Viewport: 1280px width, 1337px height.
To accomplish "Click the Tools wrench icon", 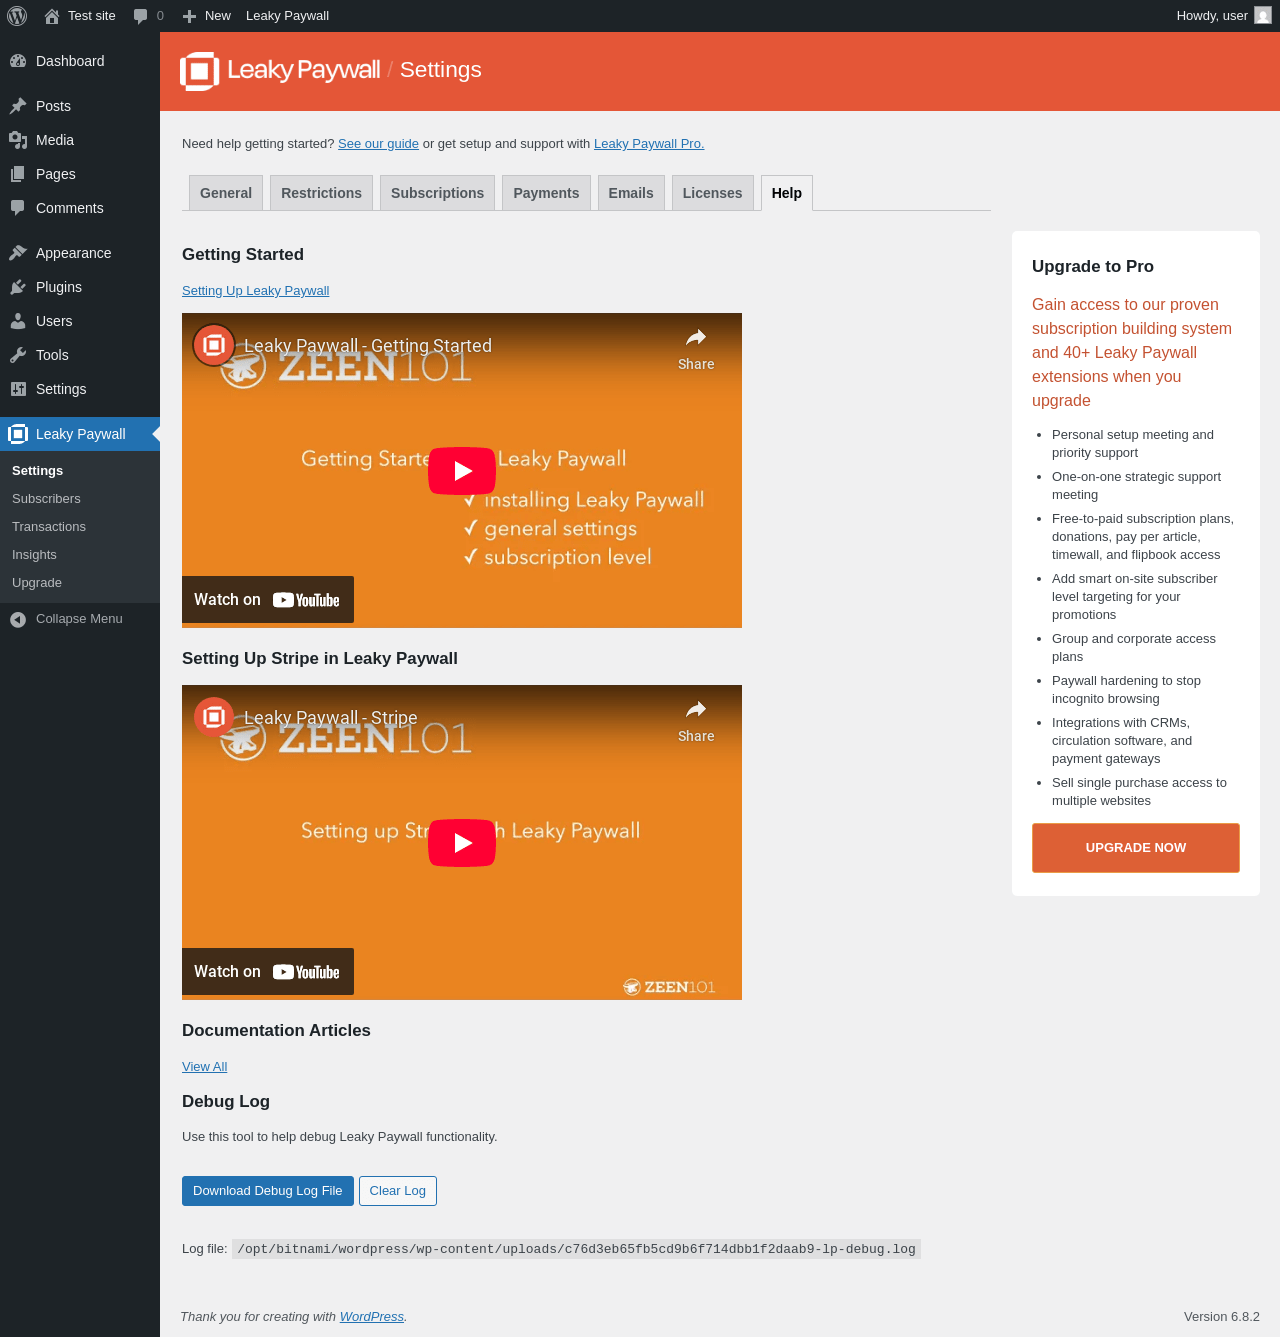I will tap(18, 355).
